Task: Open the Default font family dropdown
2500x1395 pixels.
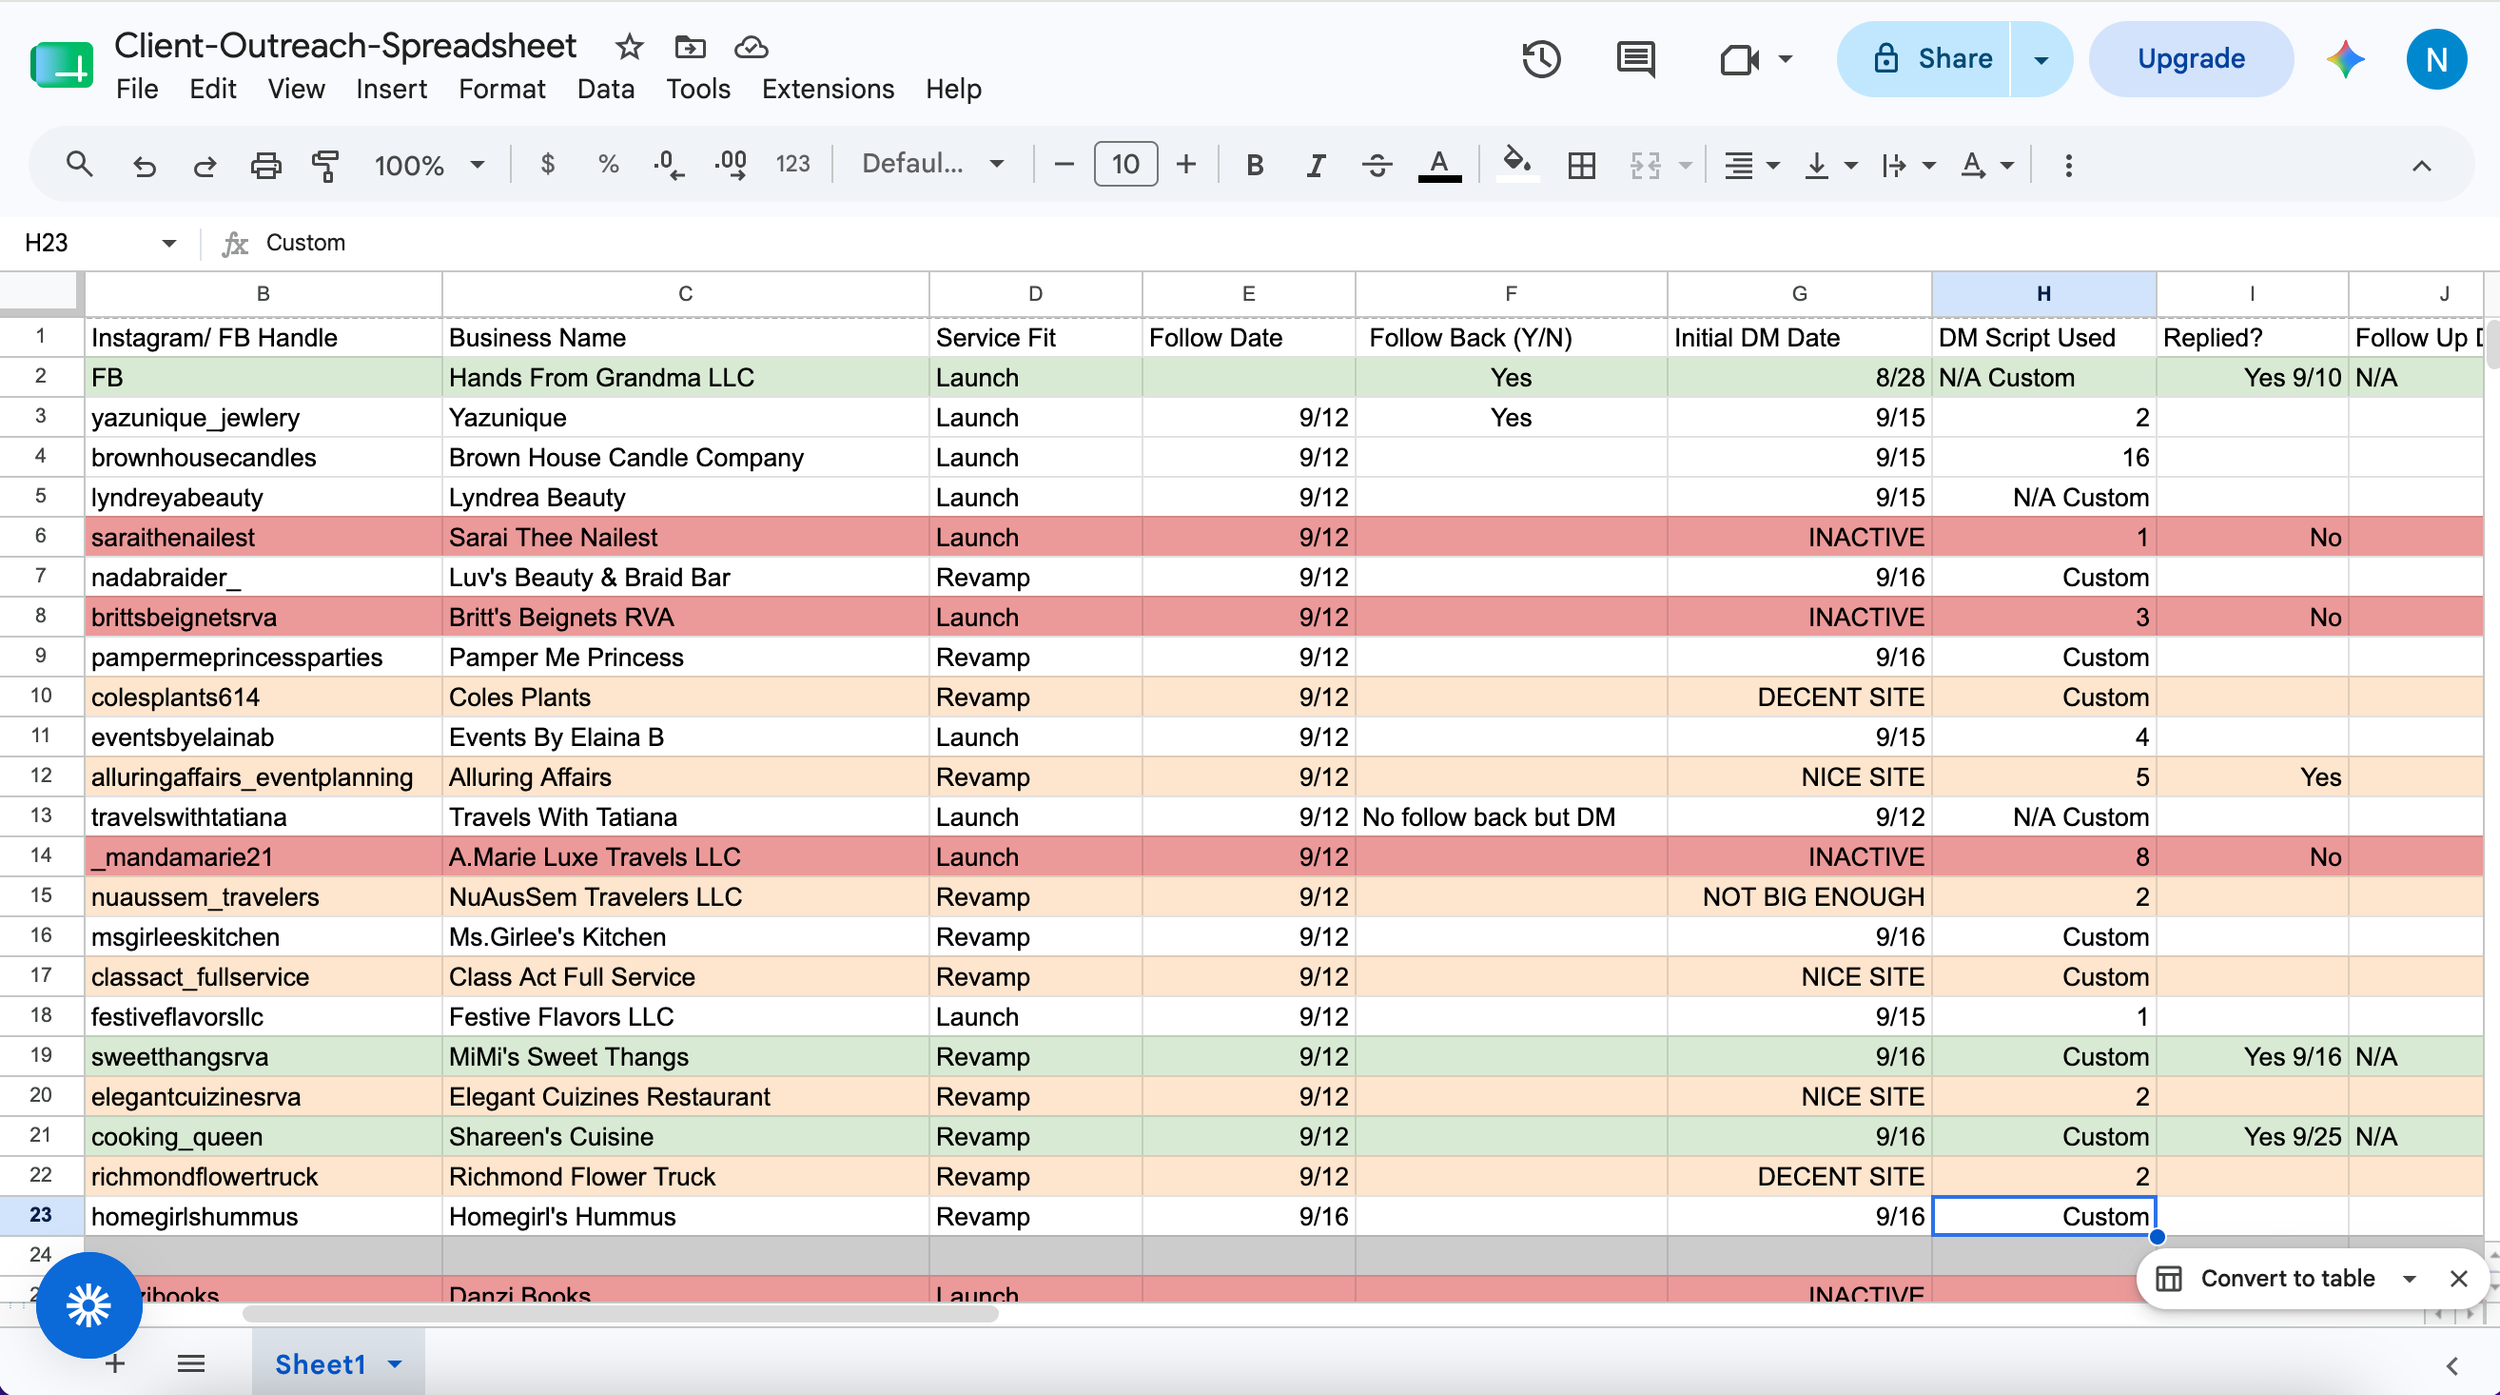Action: (x=932, y=164)
